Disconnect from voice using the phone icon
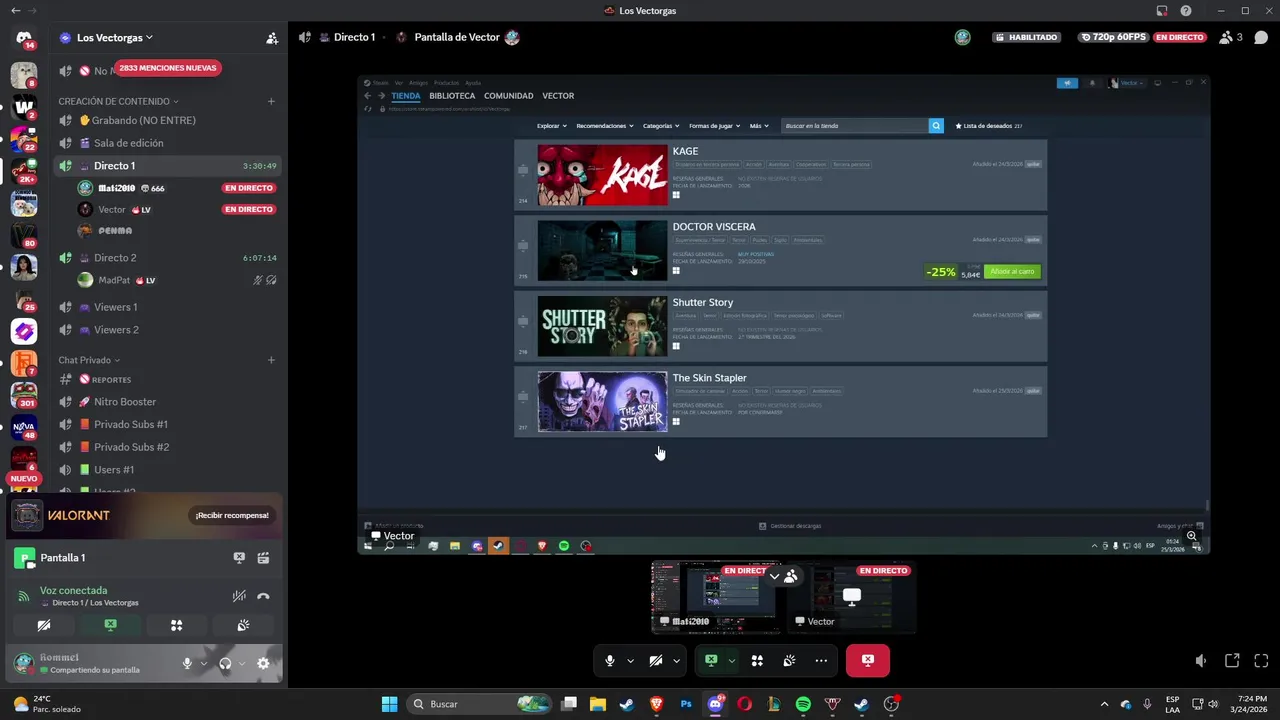 point(263,596)
